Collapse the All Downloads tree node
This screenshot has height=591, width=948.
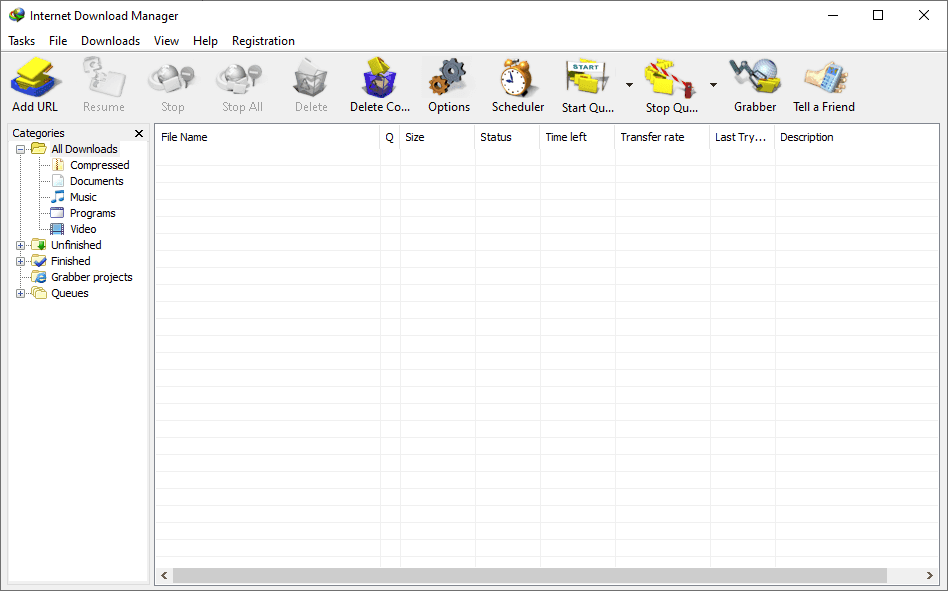[x=20, y=149]
